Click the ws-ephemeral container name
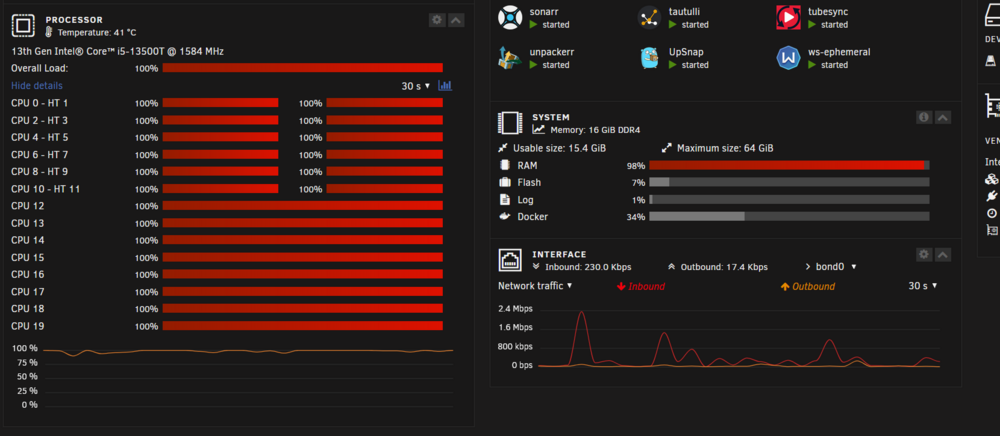Image resolution: width=1000 pixels, height=436 pixels. click(839, 52)
